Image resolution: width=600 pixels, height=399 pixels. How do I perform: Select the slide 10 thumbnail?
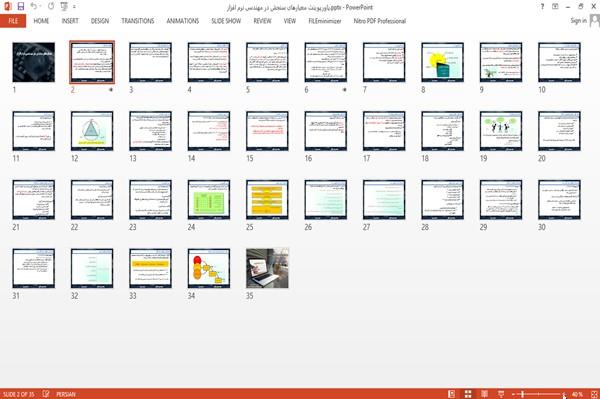(x=559, y=62)
